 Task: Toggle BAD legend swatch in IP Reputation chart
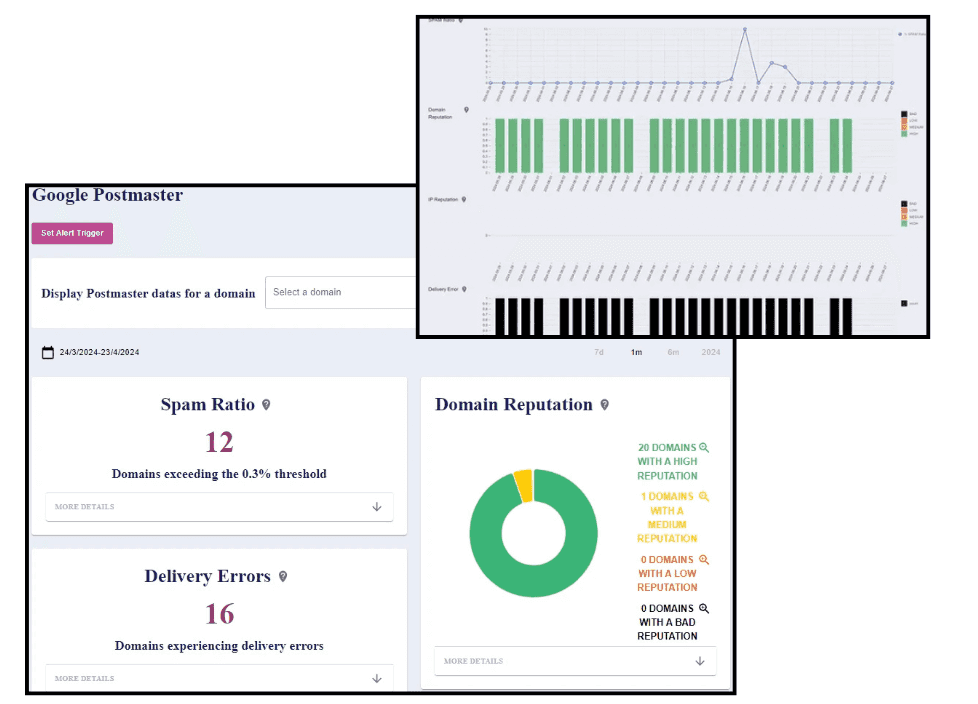(904, 204)
